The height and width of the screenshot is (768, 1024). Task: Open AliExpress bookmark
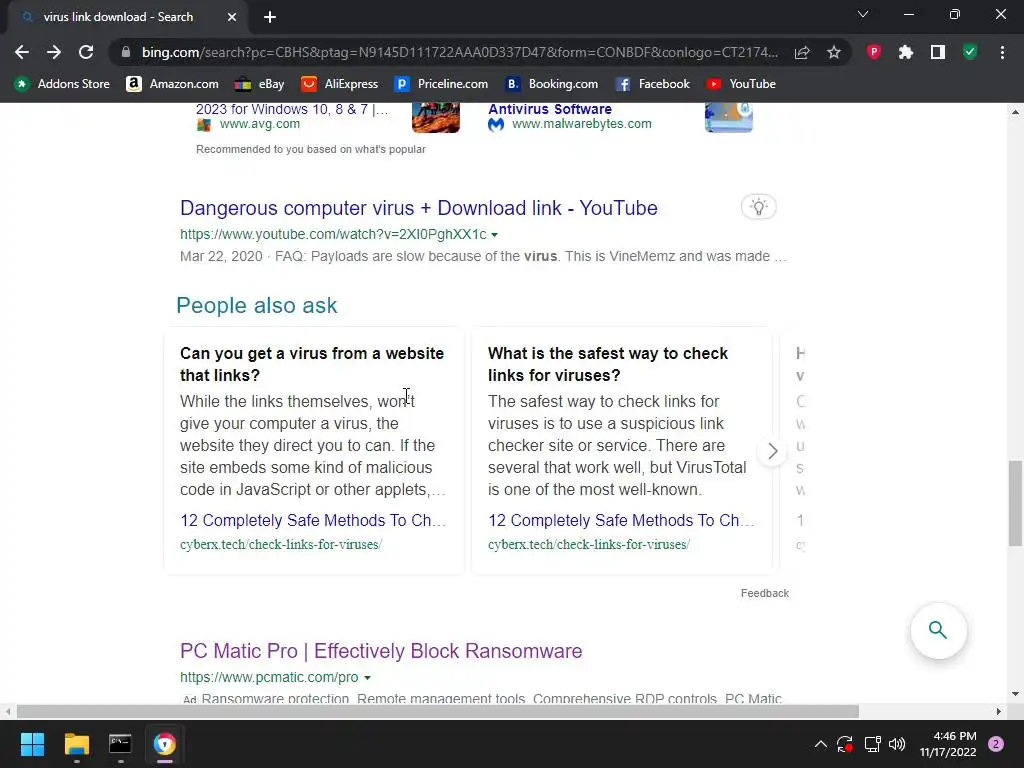(340, 84)
